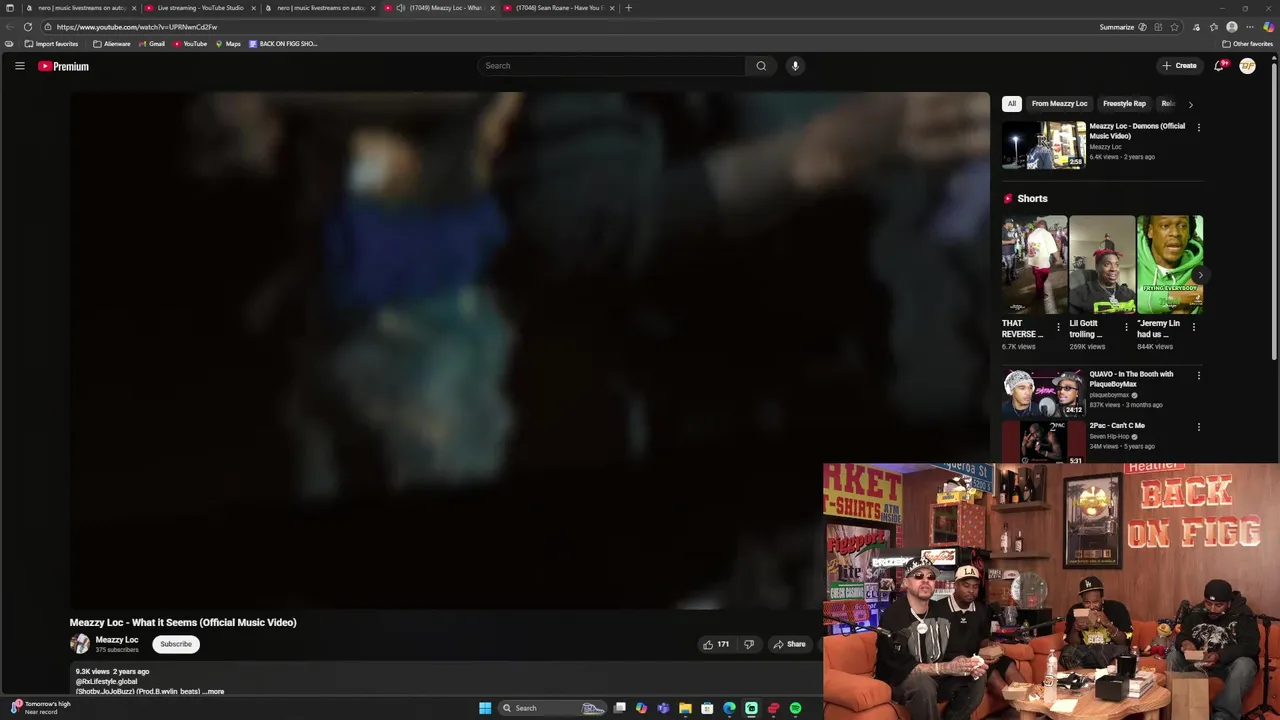This screenshot has height=720, width=1280.
Task: Select Freestyle Rap filter chip
Action: point(1124,104)
